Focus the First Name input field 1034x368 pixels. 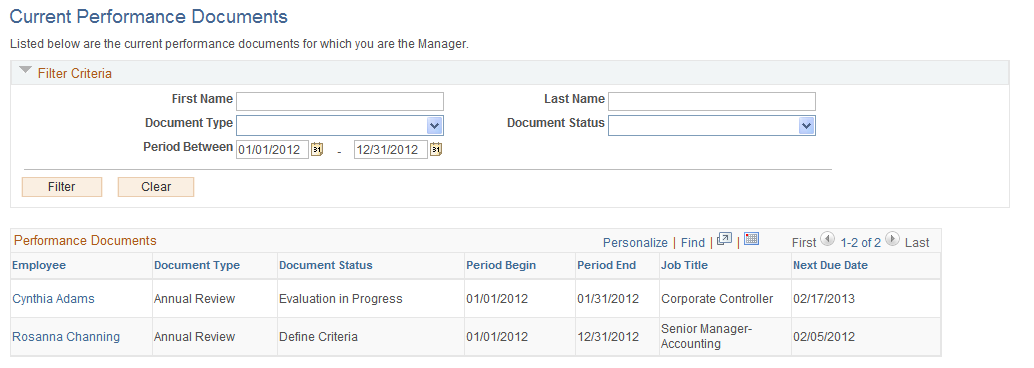tap(340, 101)
